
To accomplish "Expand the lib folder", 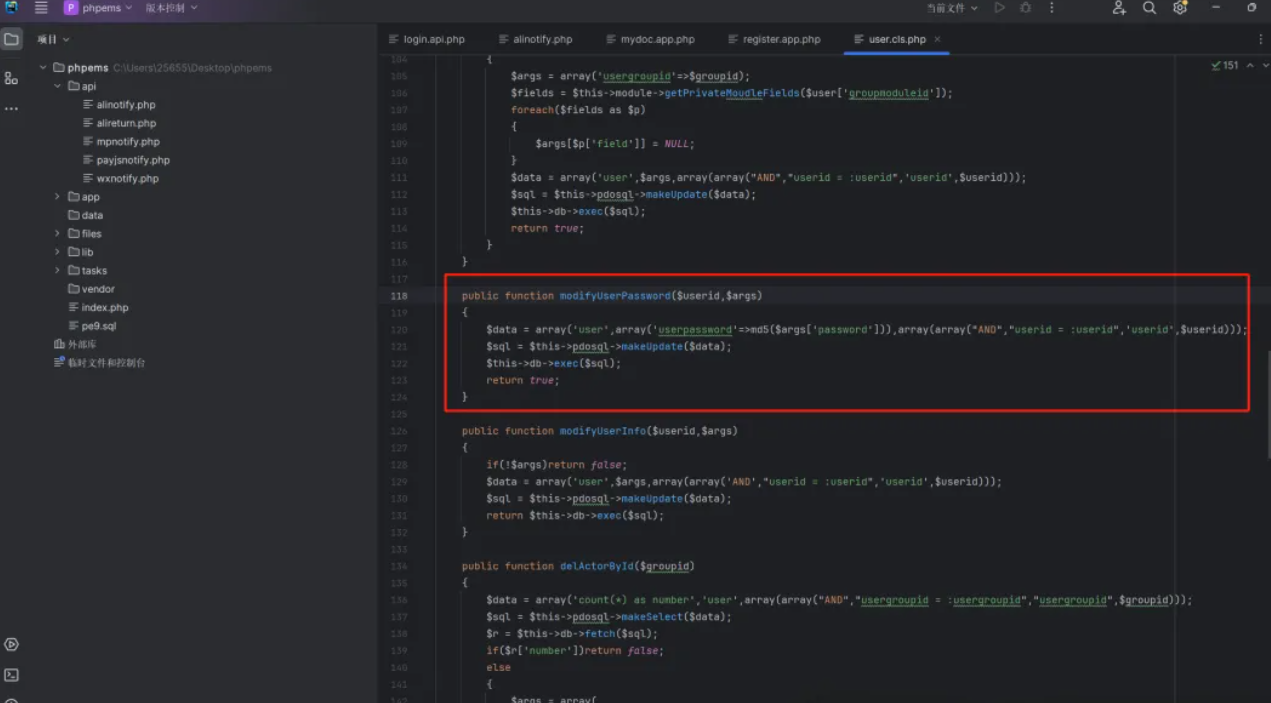I will 58,252.
